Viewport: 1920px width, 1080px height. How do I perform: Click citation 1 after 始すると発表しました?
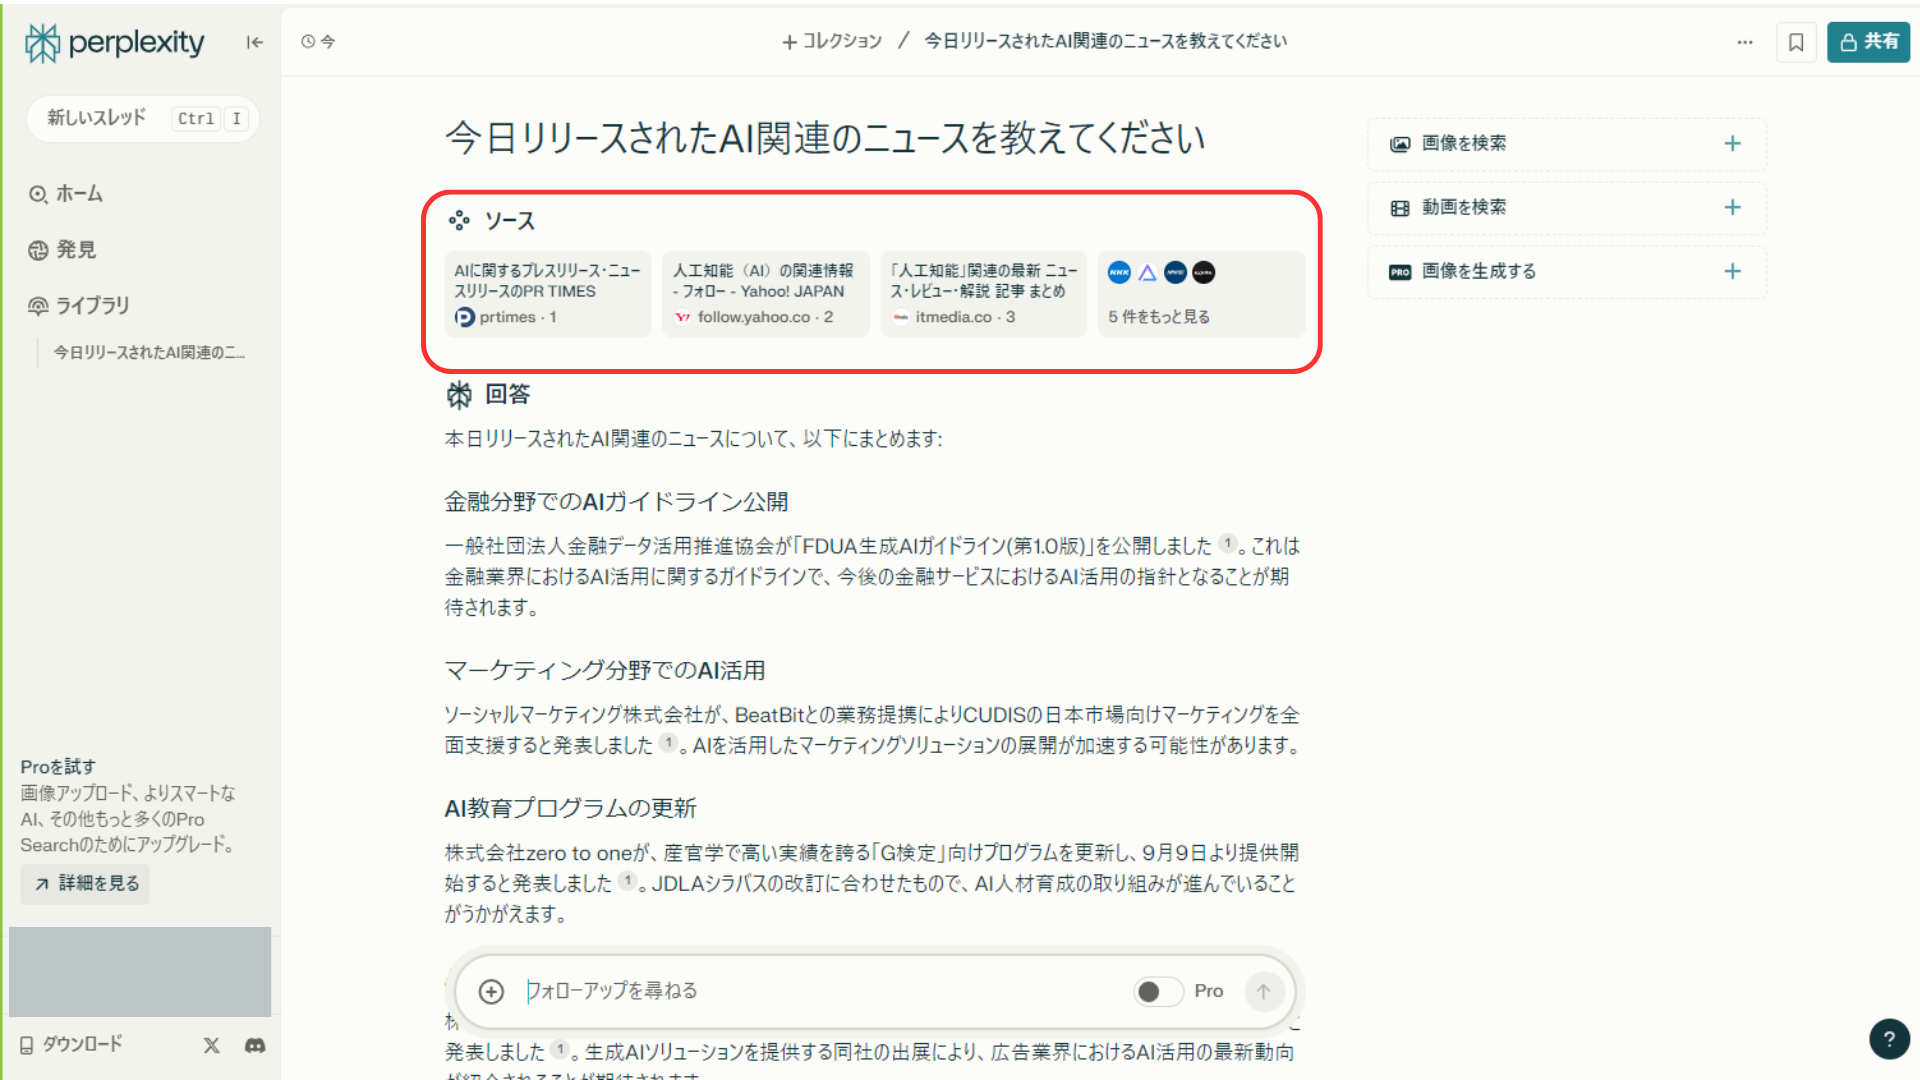click(x=627, y=881)
